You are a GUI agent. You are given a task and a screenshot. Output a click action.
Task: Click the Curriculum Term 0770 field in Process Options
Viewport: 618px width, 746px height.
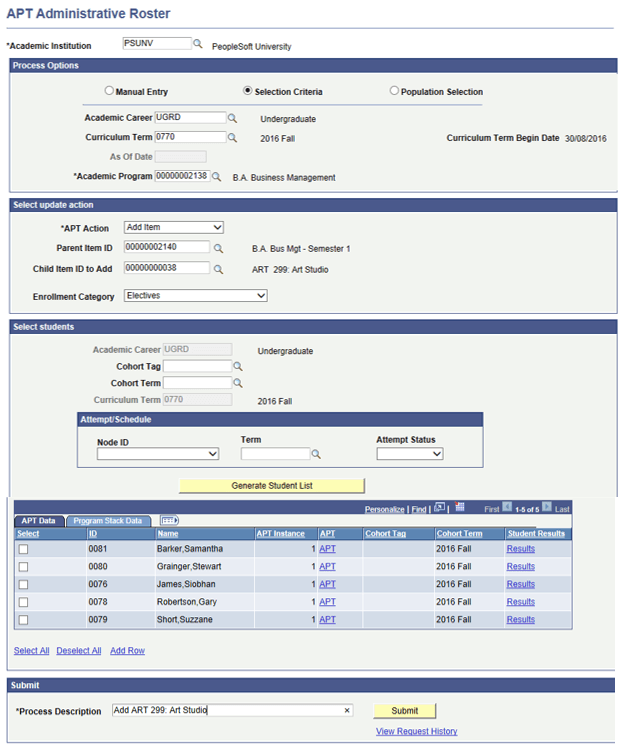[190, 137]
